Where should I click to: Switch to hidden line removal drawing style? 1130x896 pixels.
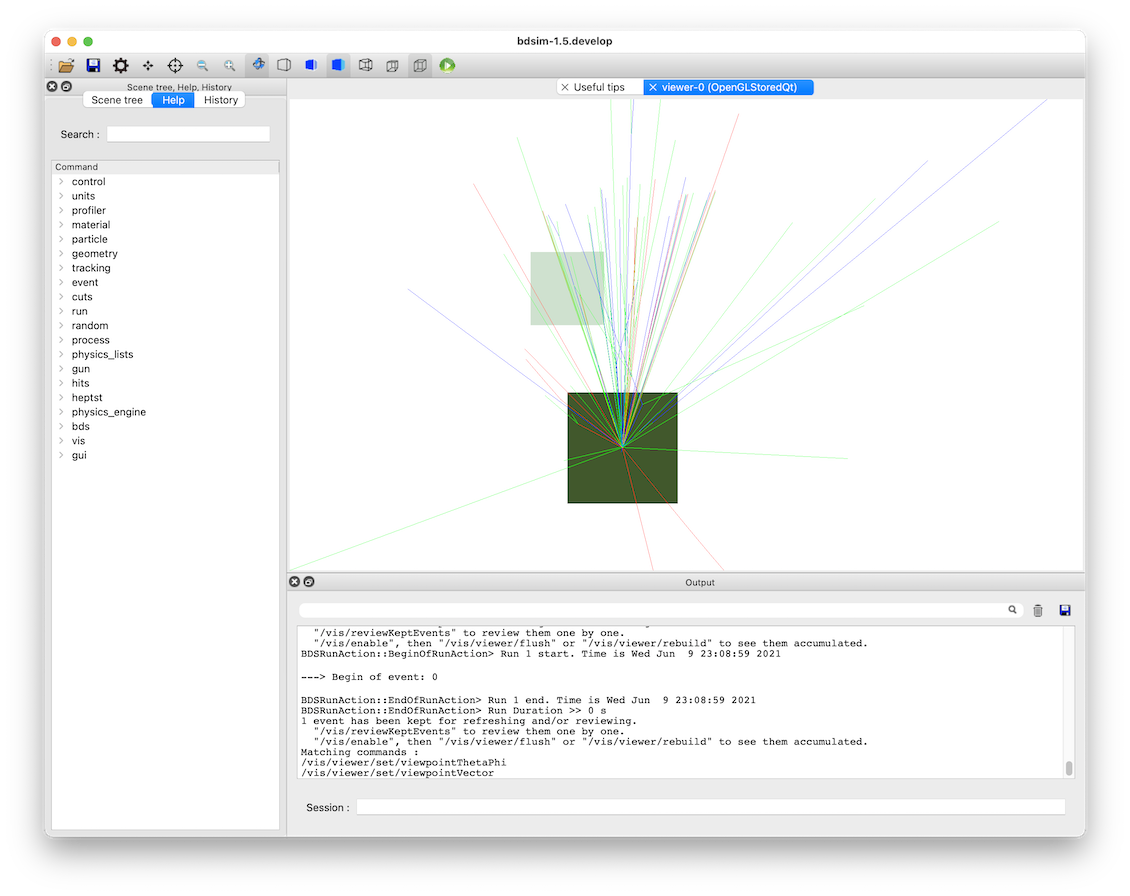click(284, 66)
